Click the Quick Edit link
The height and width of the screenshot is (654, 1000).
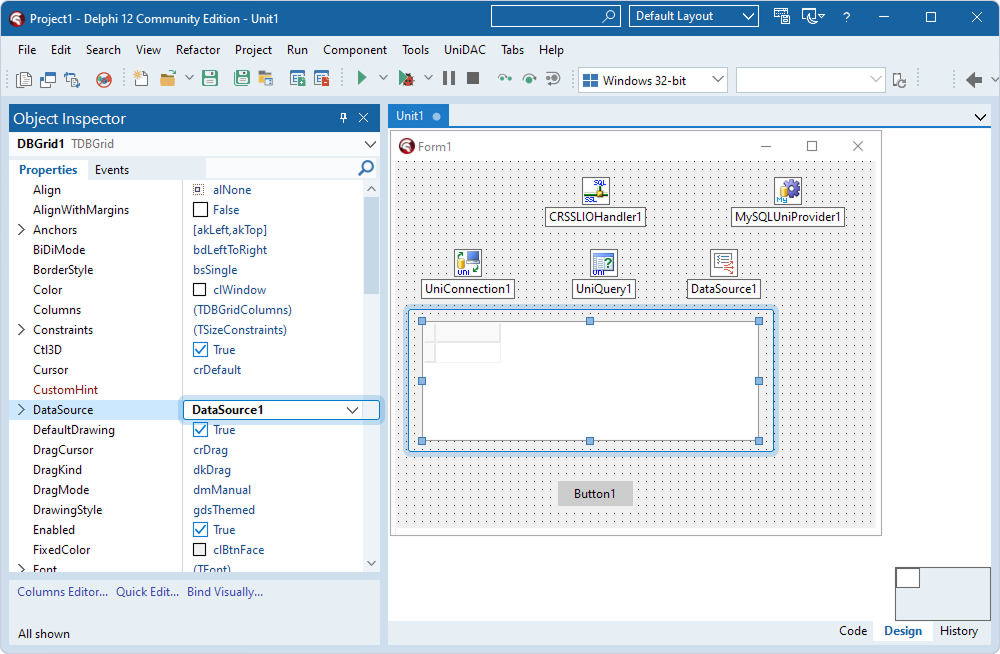click(147, 591)
